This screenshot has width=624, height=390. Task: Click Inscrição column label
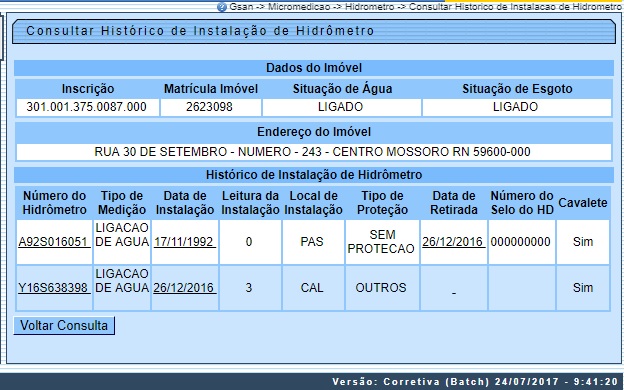click(88, 89)
